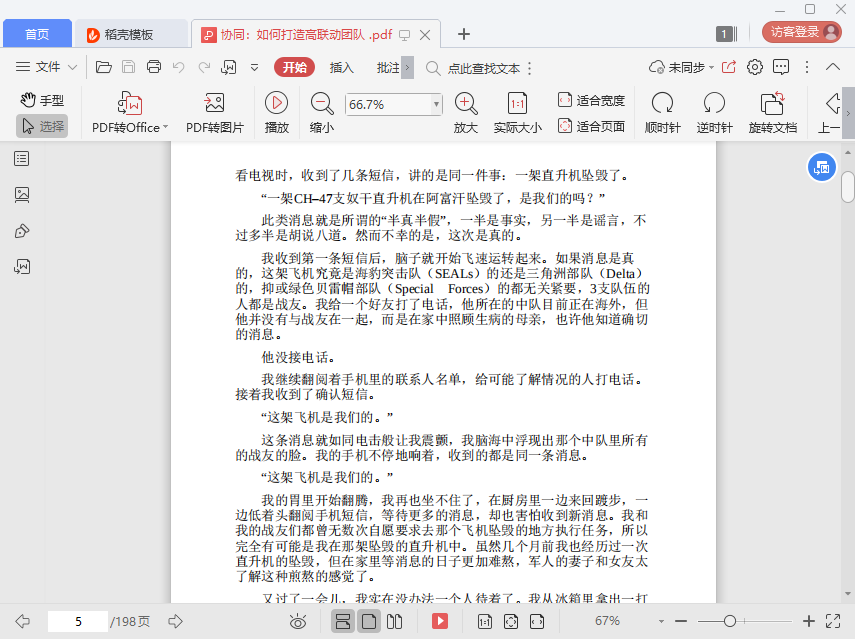Viewport: 855px width, 639px height.
Task: Print the document via printer icon
Action: (x=154, y=67)
